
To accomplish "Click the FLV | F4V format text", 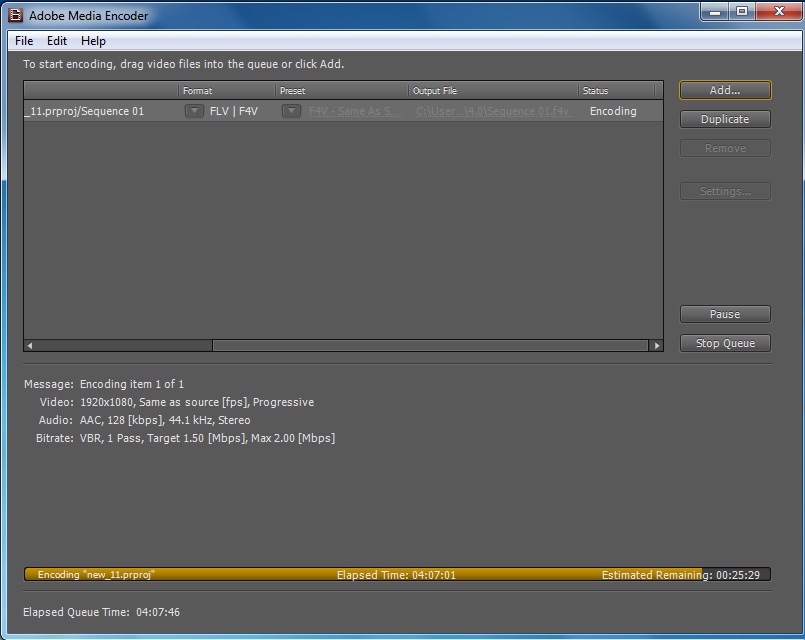I will [234, 111].
